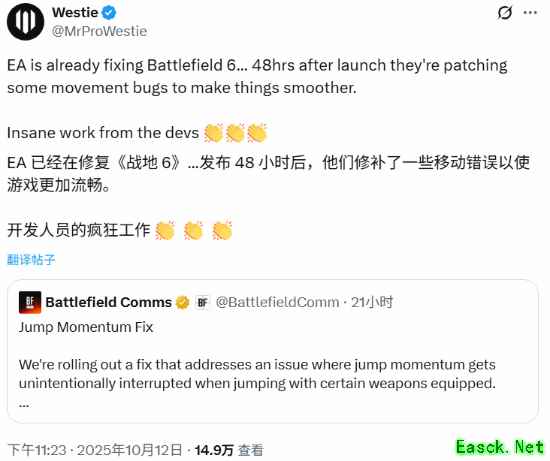Click the 21小时 quoted post timestamp
The image size is (550, 461).
(372, 302)
